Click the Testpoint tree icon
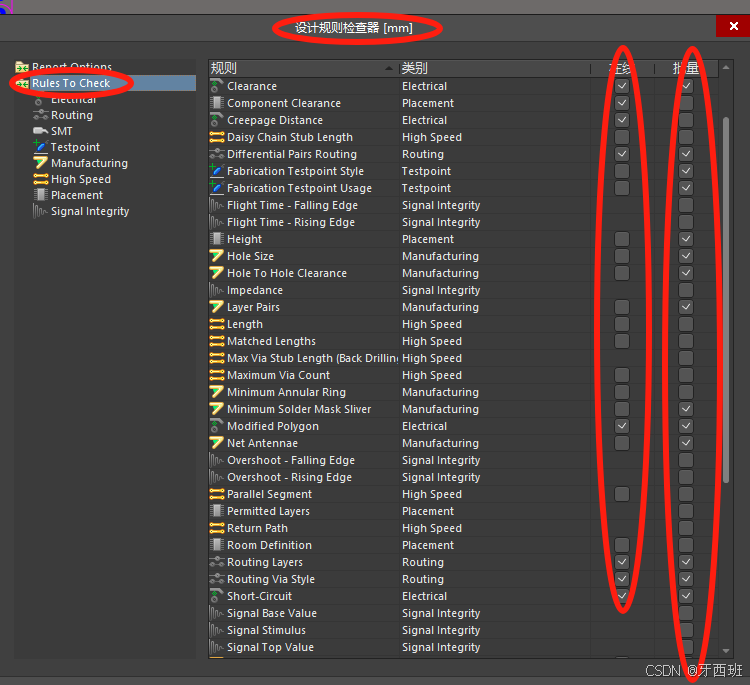Screen dimensions: 750x685 click(41, 146)
